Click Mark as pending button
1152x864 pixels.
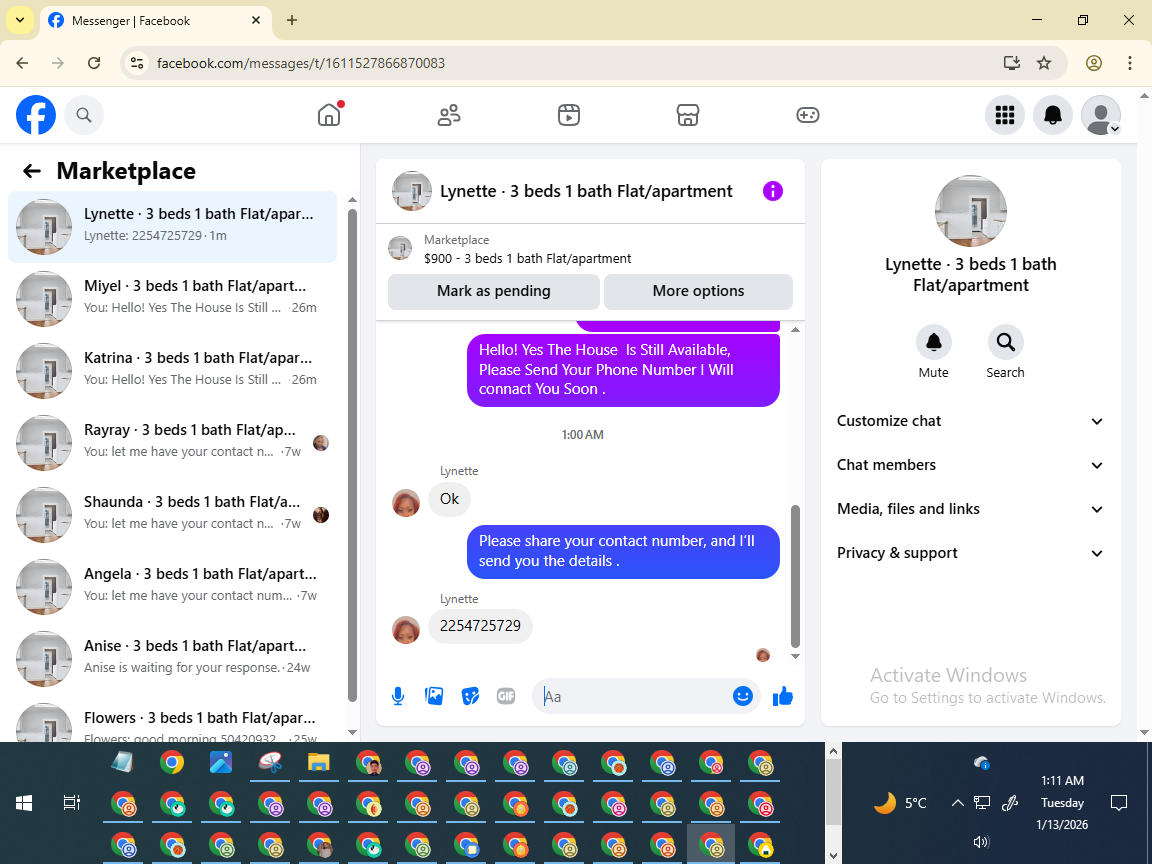[x=494, y=291]
